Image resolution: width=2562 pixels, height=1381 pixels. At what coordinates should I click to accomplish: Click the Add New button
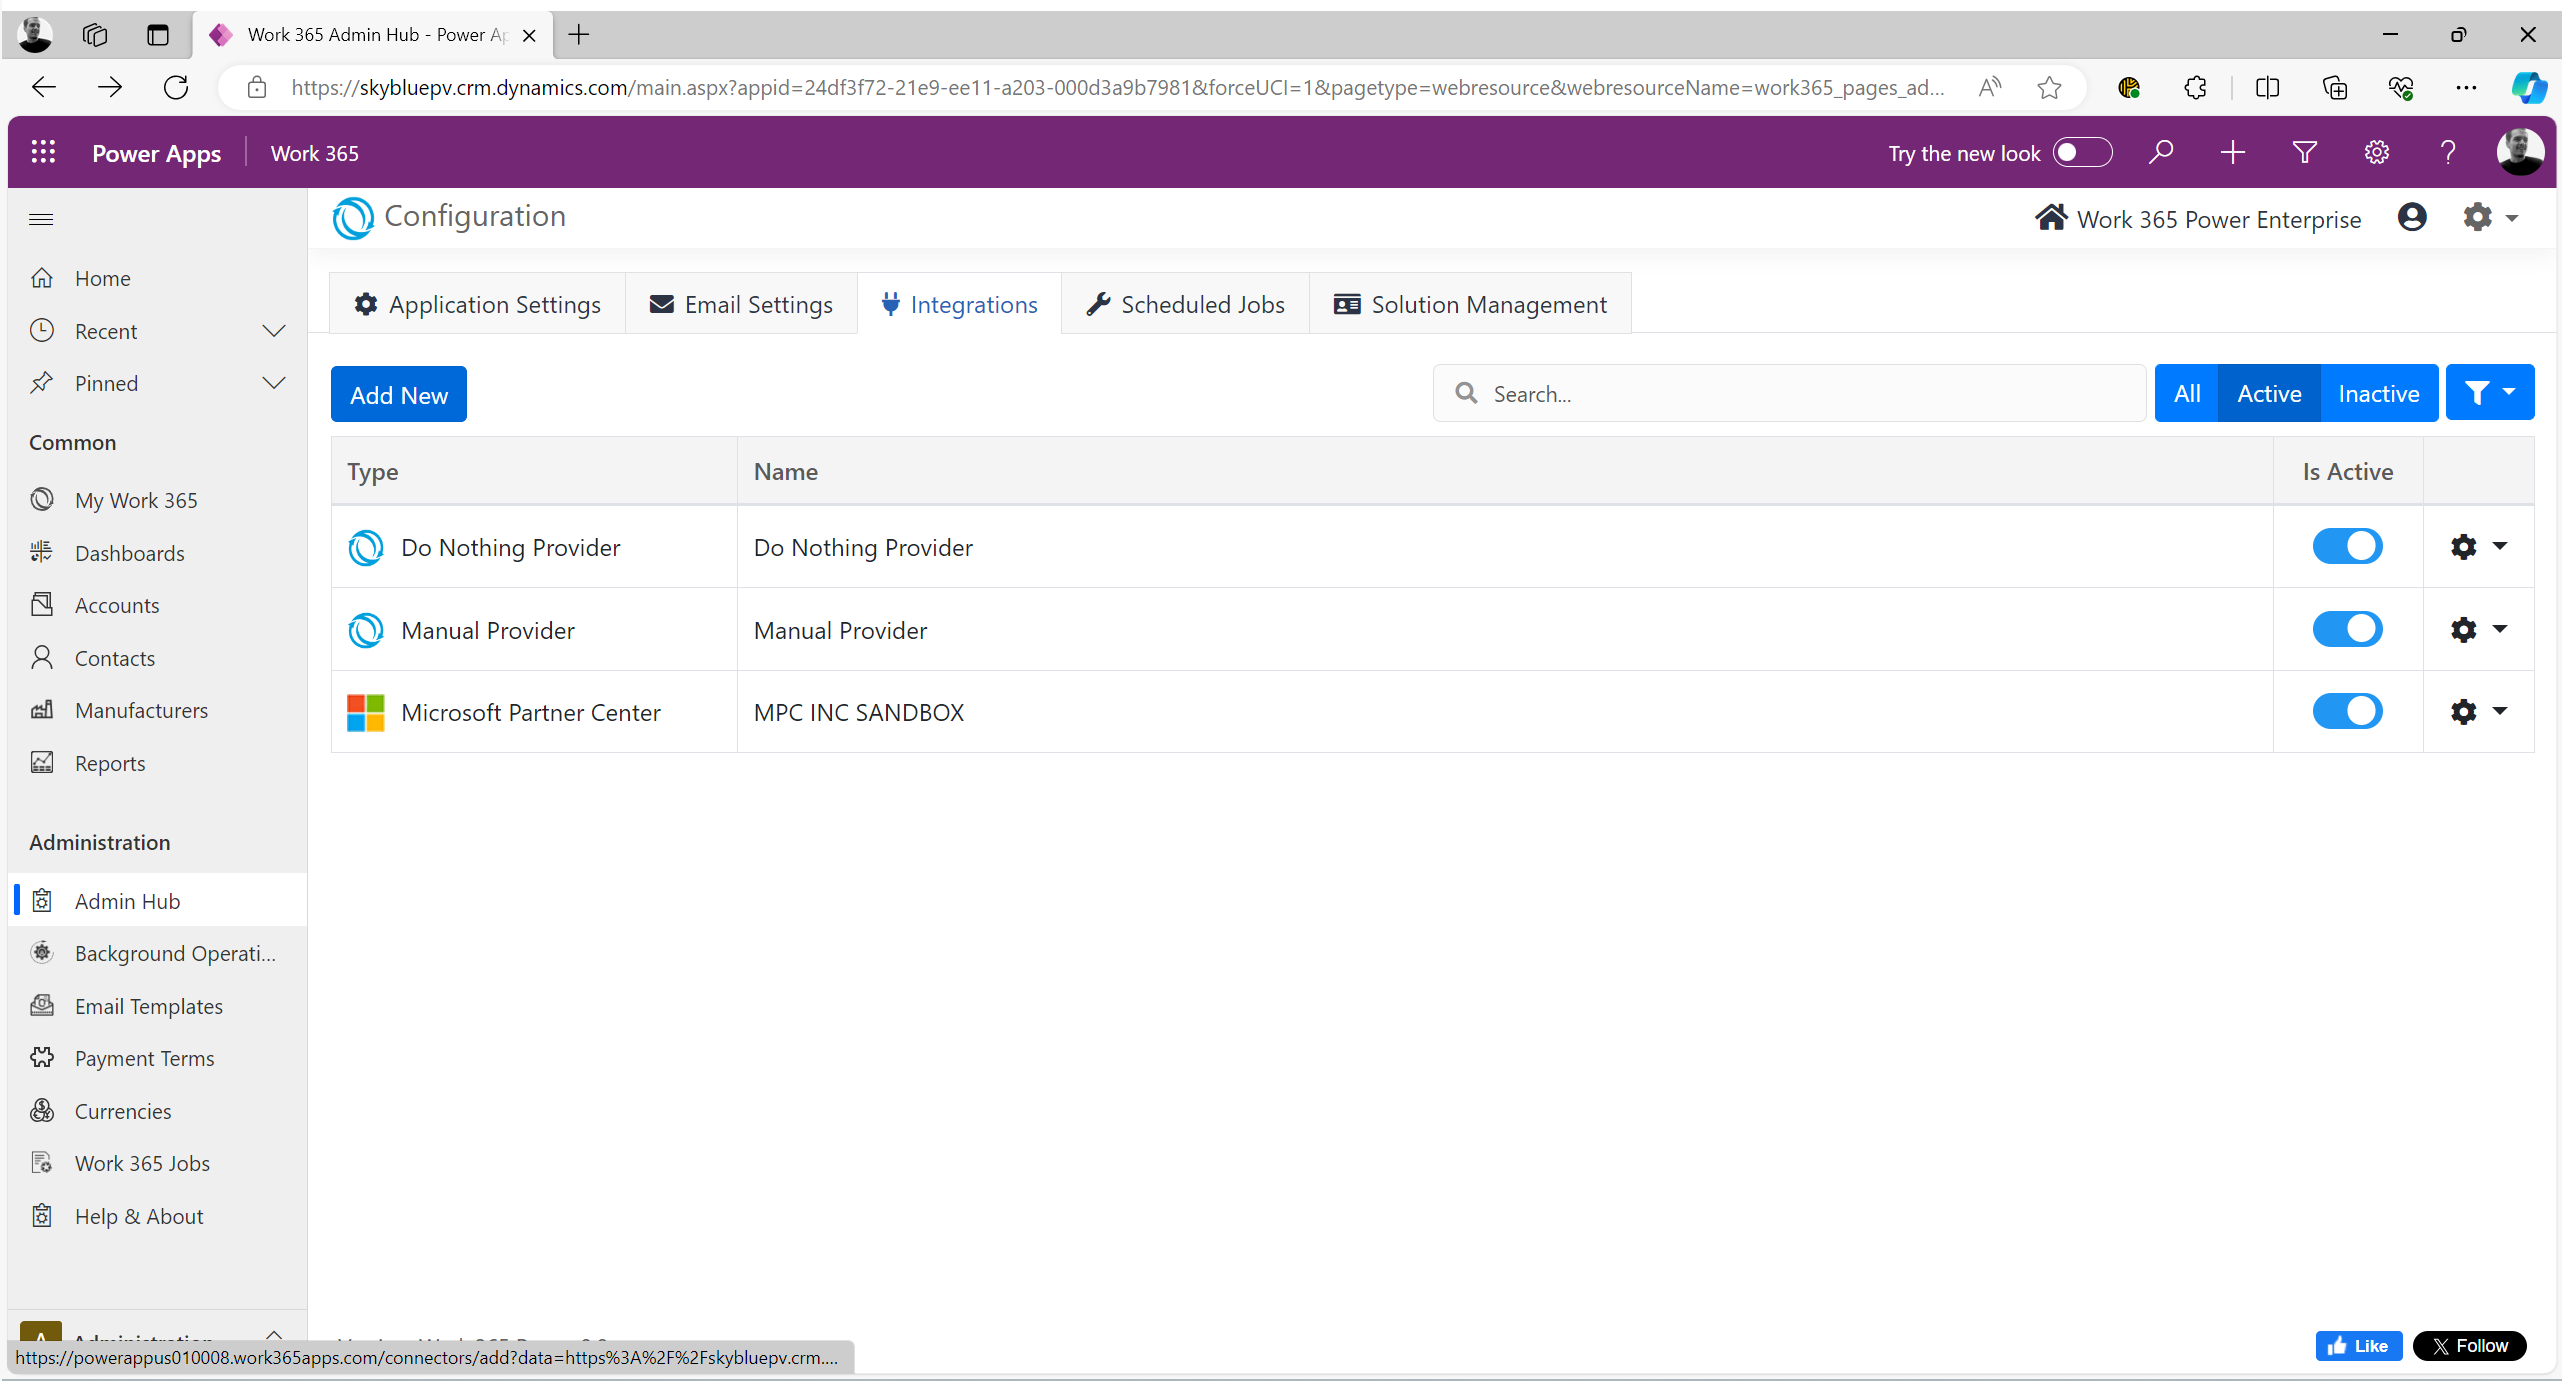398,394
